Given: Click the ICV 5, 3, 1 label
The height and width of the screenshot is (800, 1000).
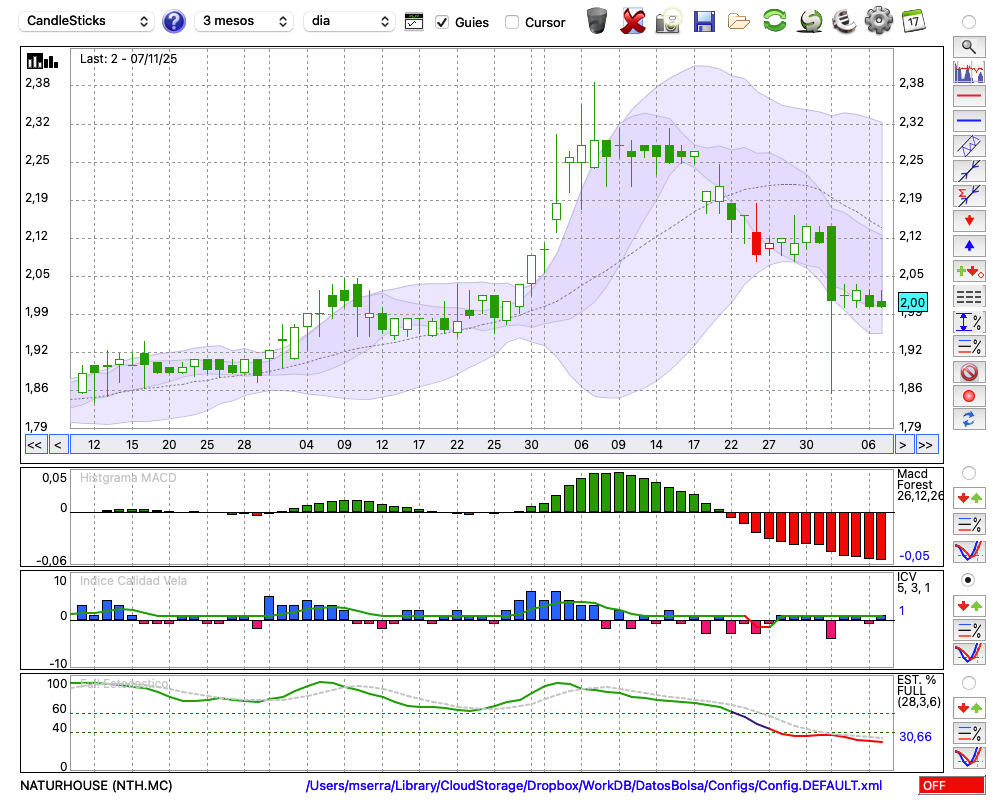Looking at the screenshot, I should click(913, 582).
